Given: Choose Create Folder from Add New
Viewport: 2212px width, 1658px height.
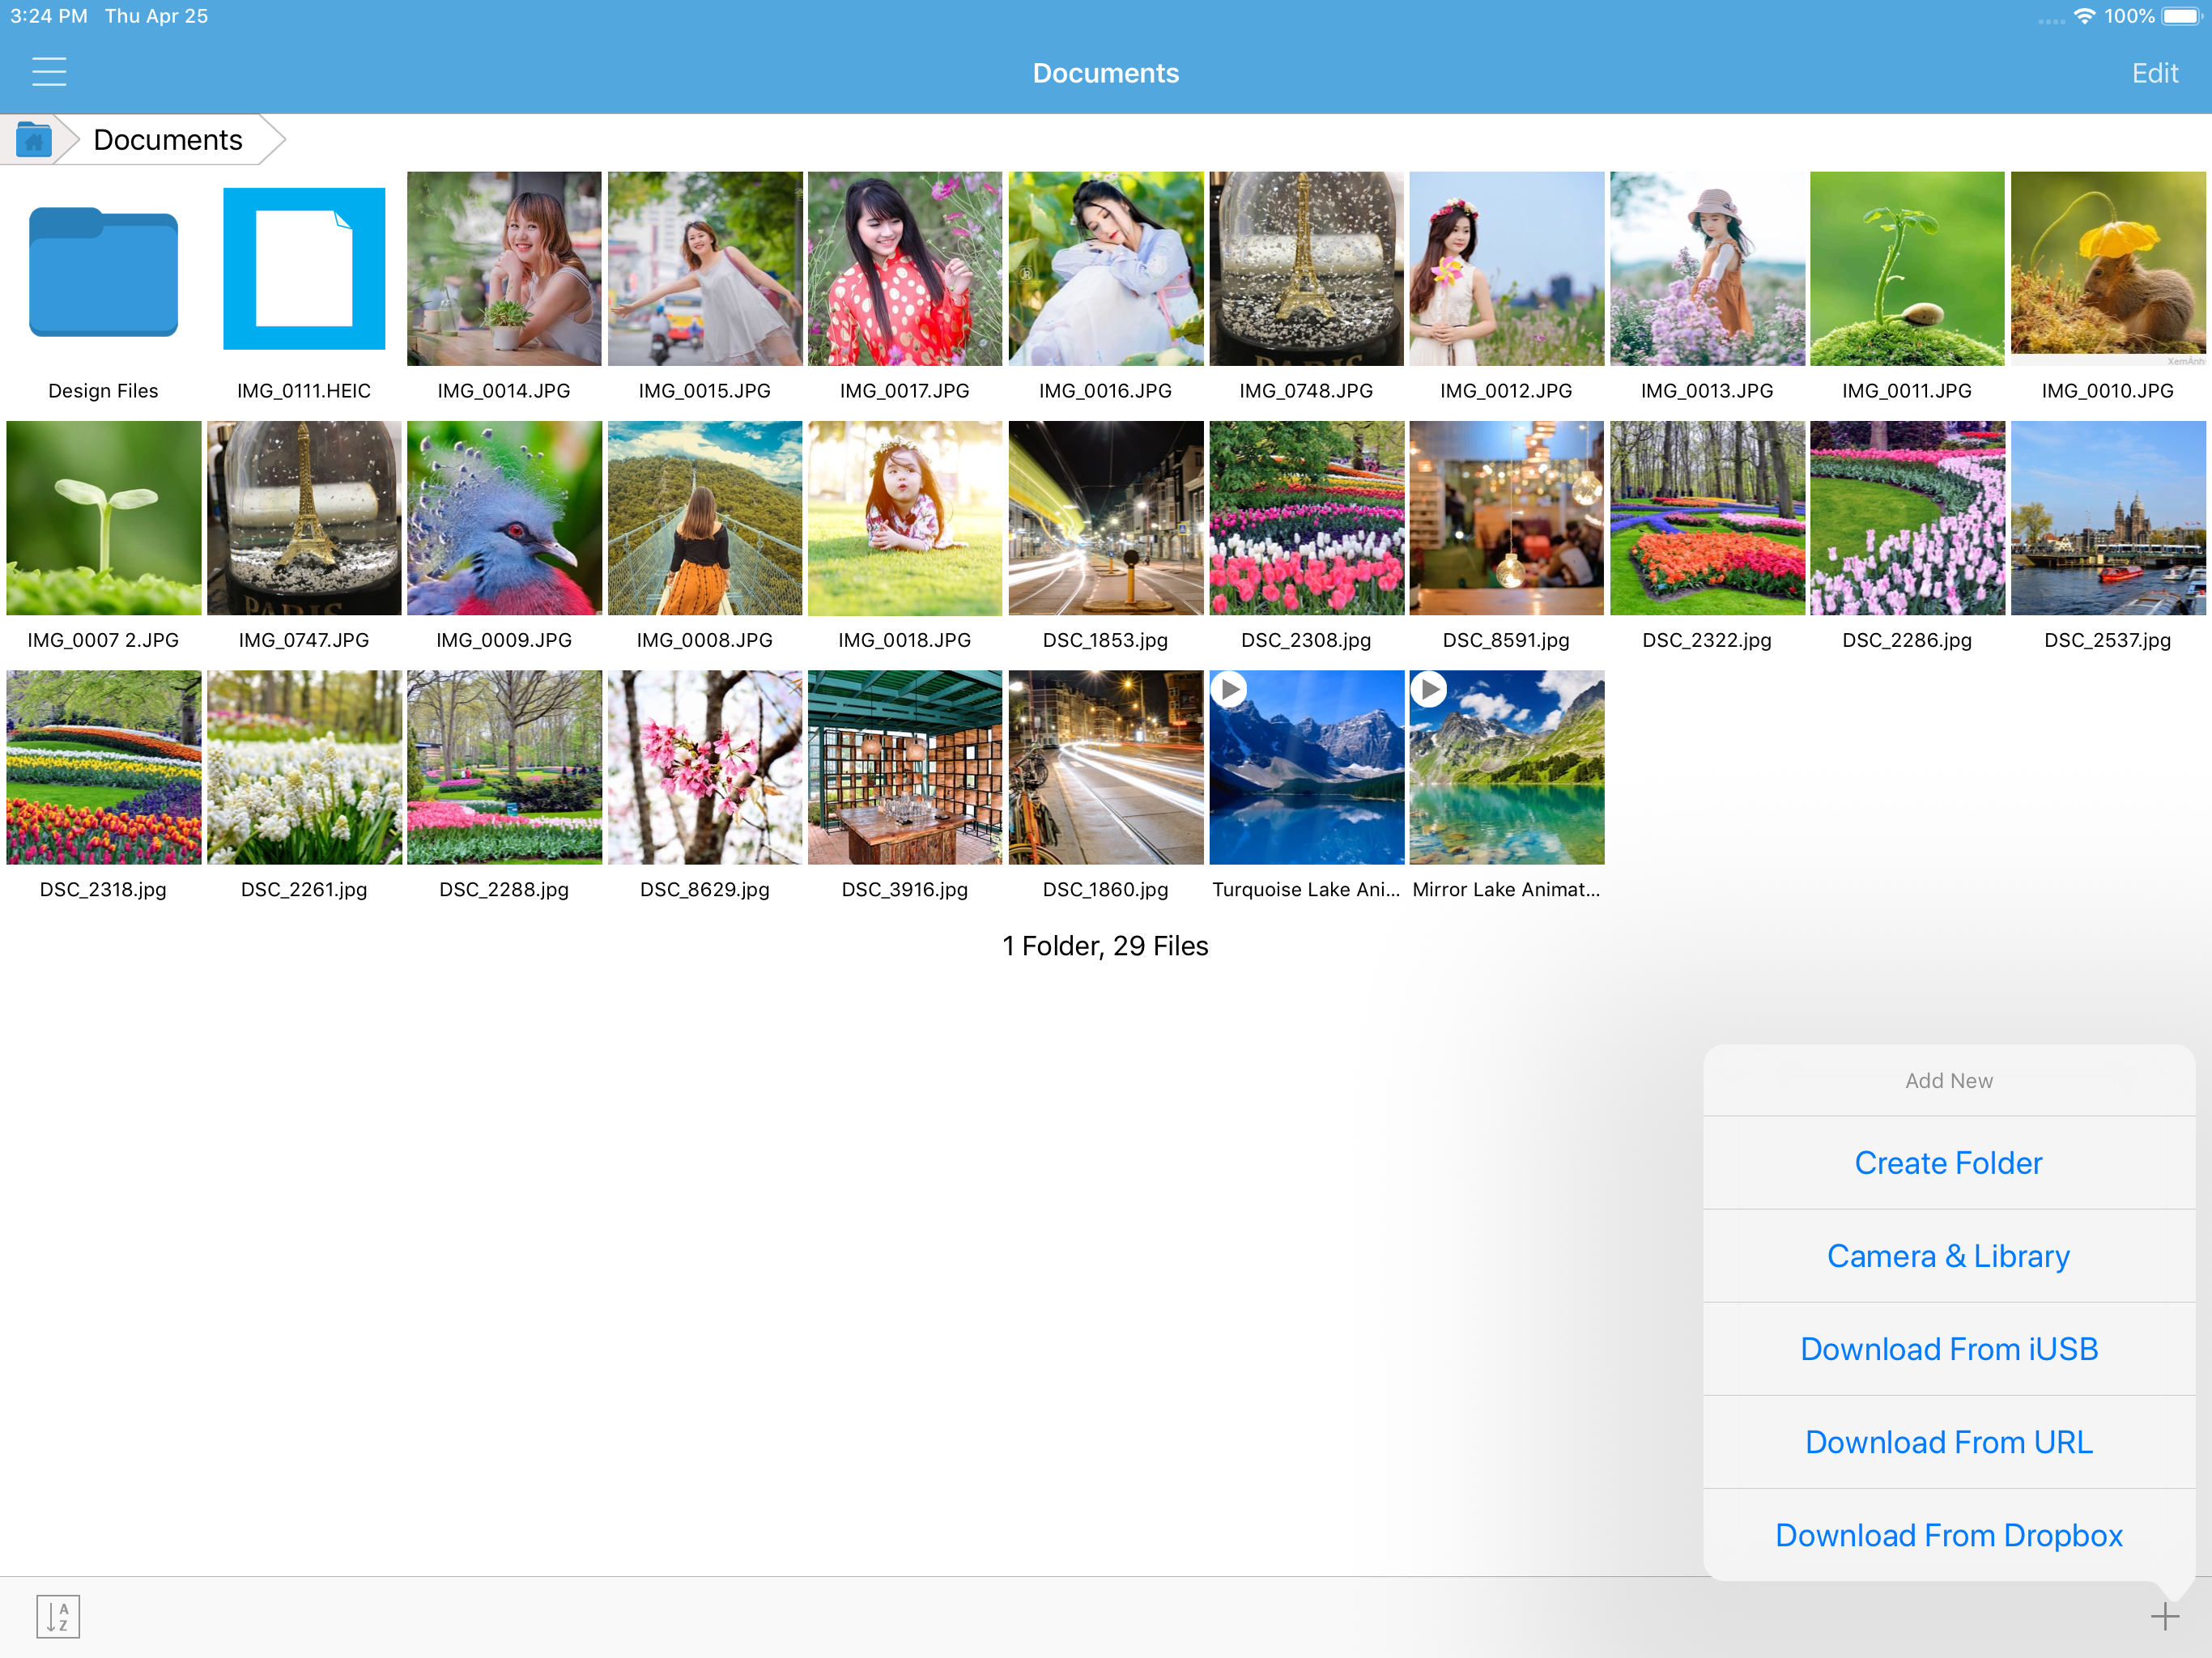Looking at the screenshot, I should pos(1948,1163).
